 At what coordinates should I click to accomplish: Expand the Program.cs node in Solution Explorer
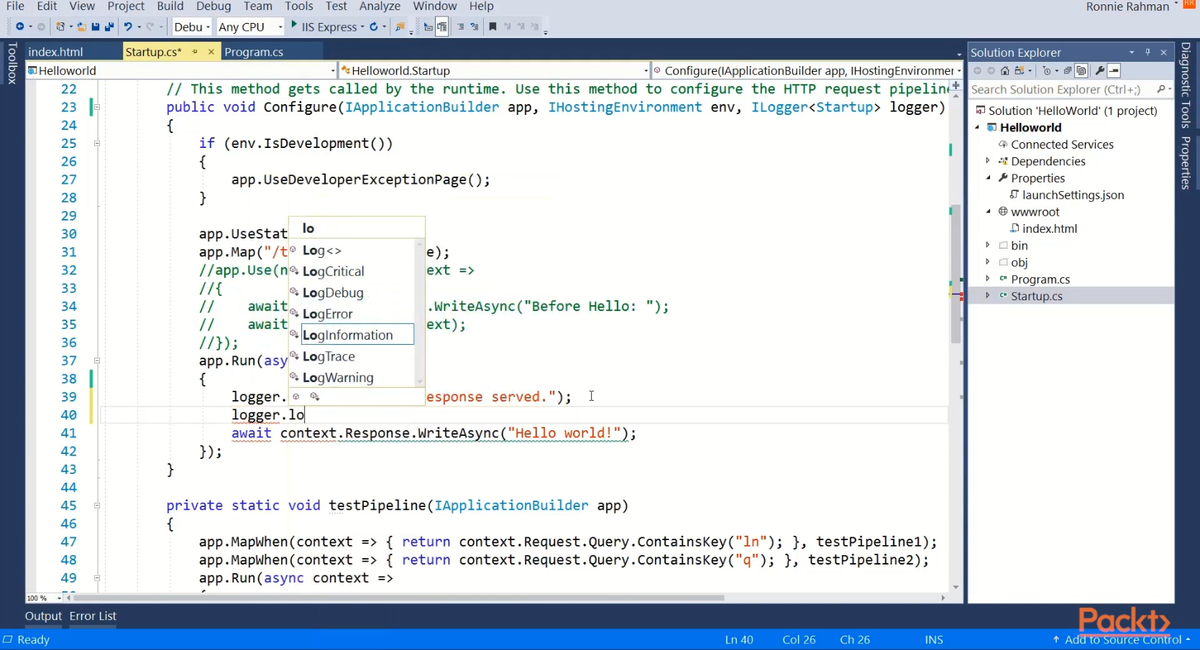coord(988,279)
